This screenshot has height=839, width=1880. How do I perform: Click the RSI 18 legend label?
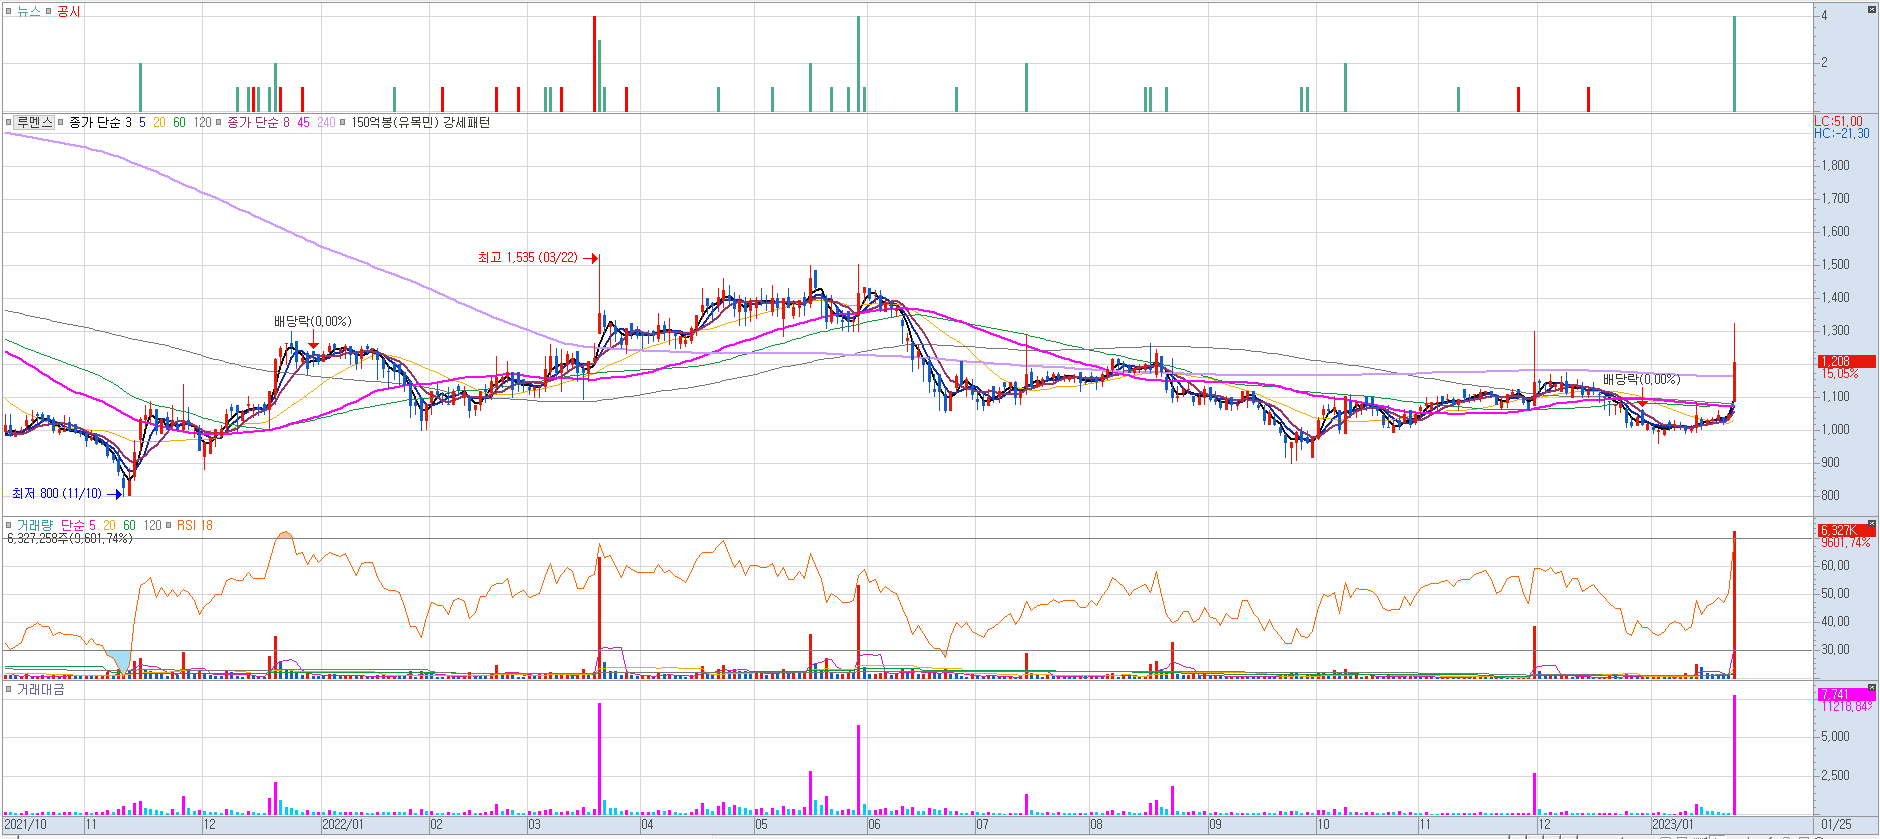pos(194,525)
